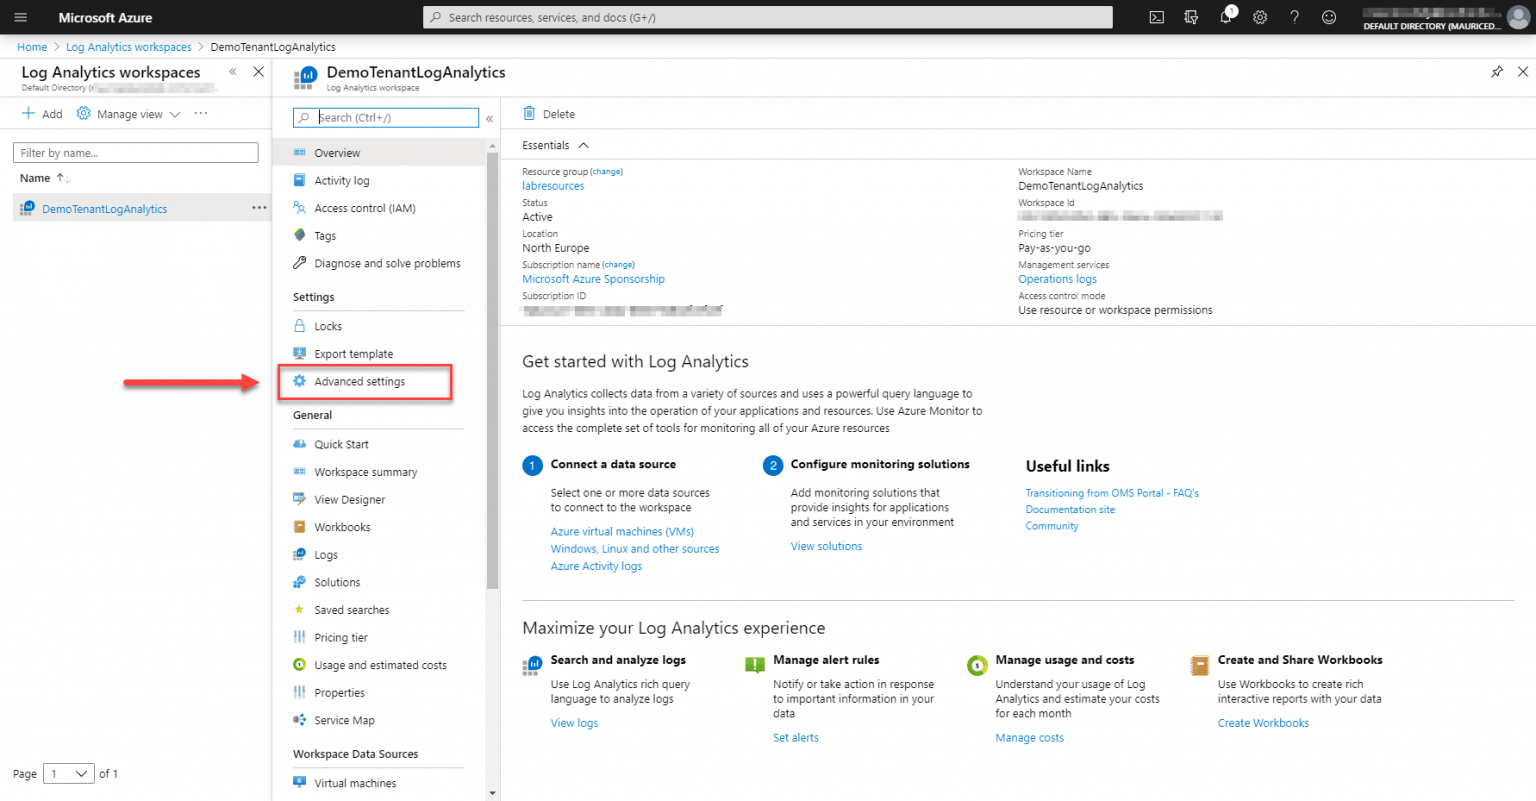Change the labresources resource group
1536x801 pixels.
606,171
